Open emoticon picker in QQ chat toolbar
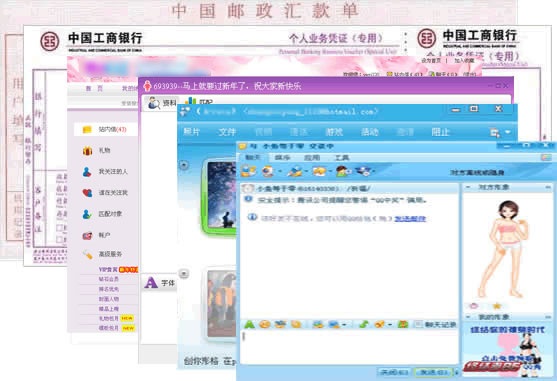Viewport: 557px width, 381px height. [264, 324]
